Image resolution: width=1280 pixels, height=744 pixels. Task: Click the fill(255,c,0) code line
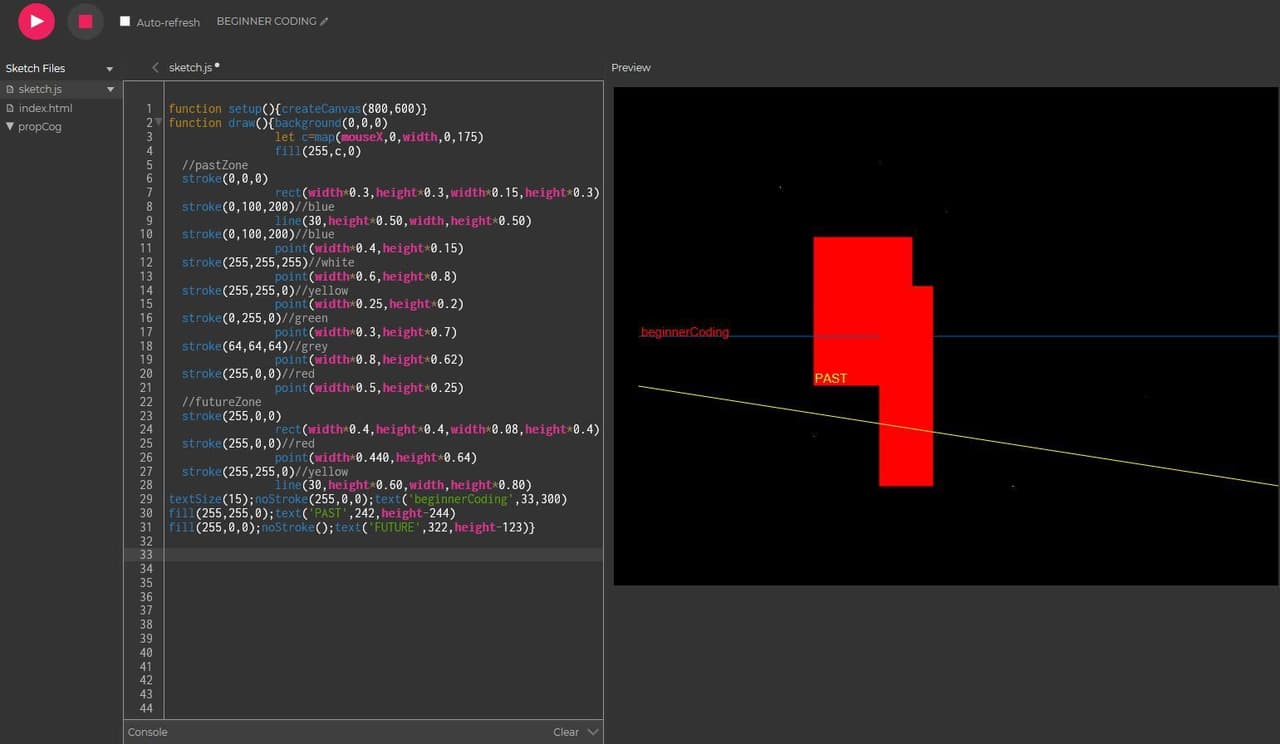tap(318, 151)
